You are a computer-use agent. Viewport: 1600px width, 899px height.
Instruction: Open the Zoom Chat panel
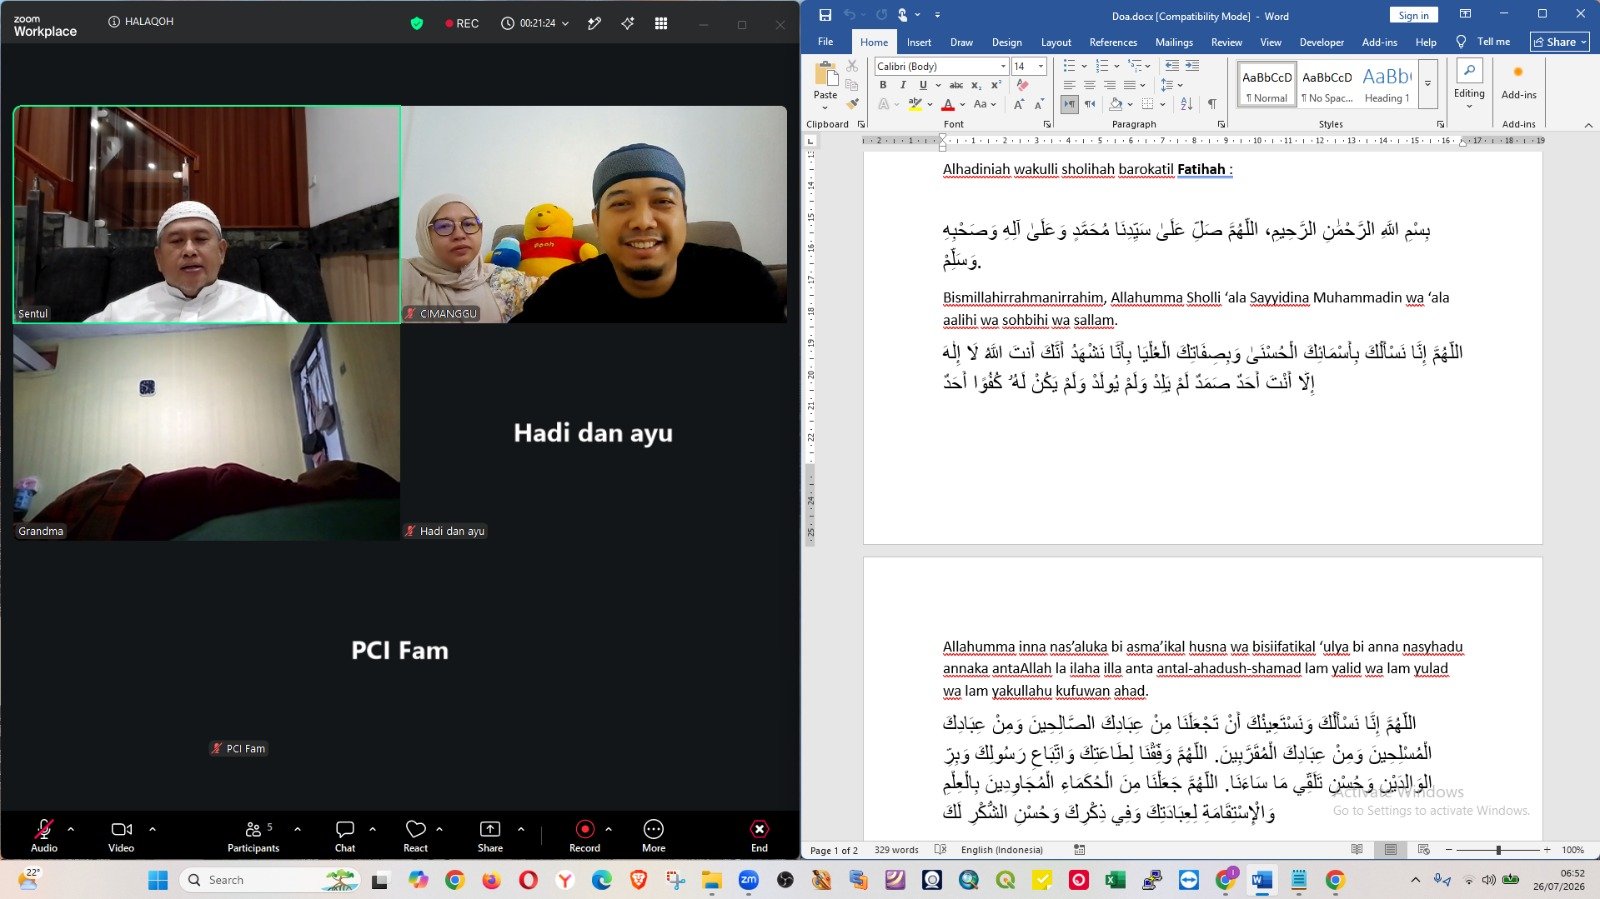[x=345, y=836]
